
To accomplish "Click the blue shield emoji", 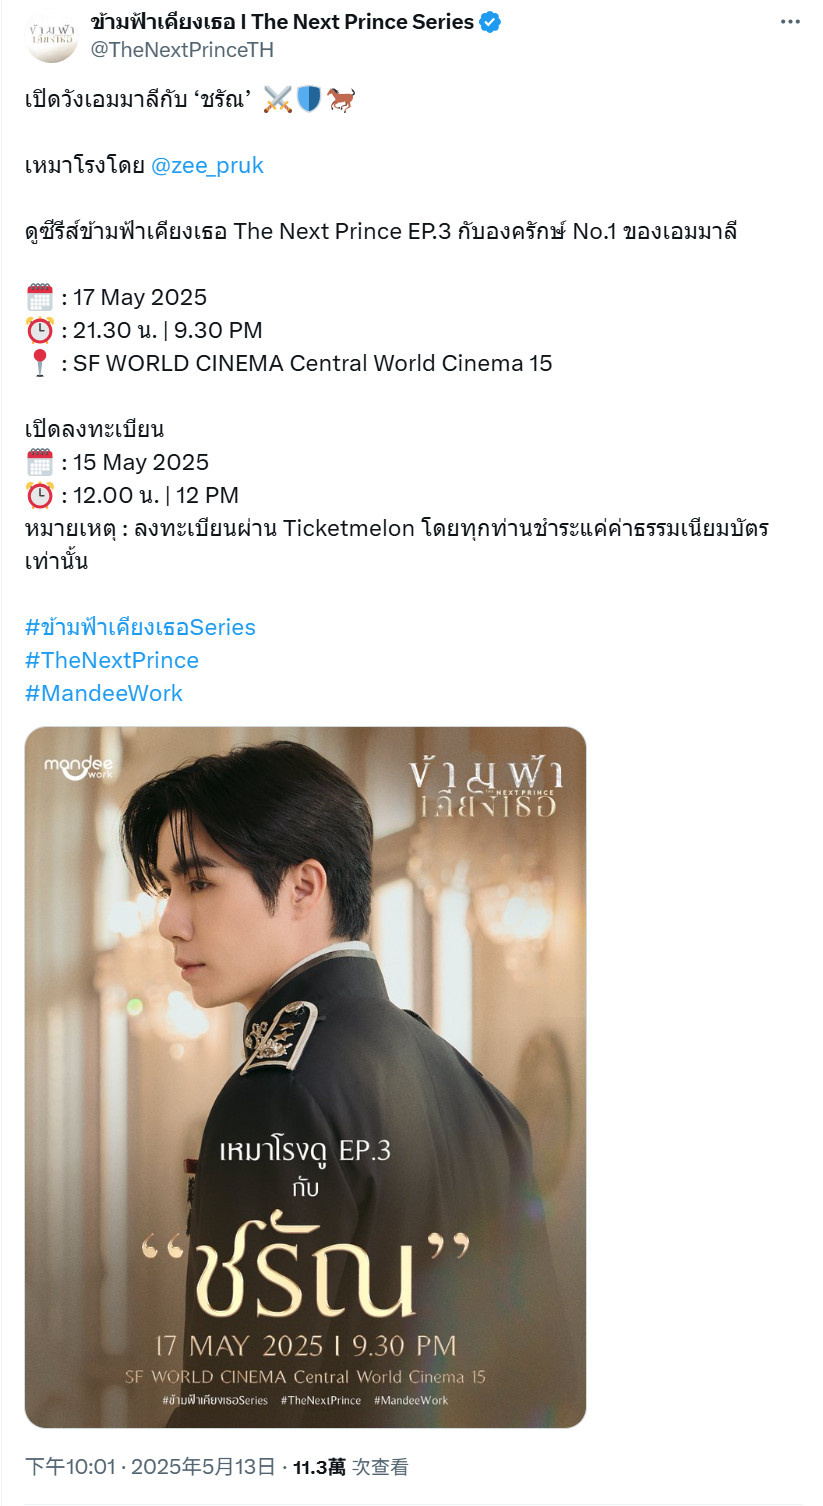I will 308,99.
